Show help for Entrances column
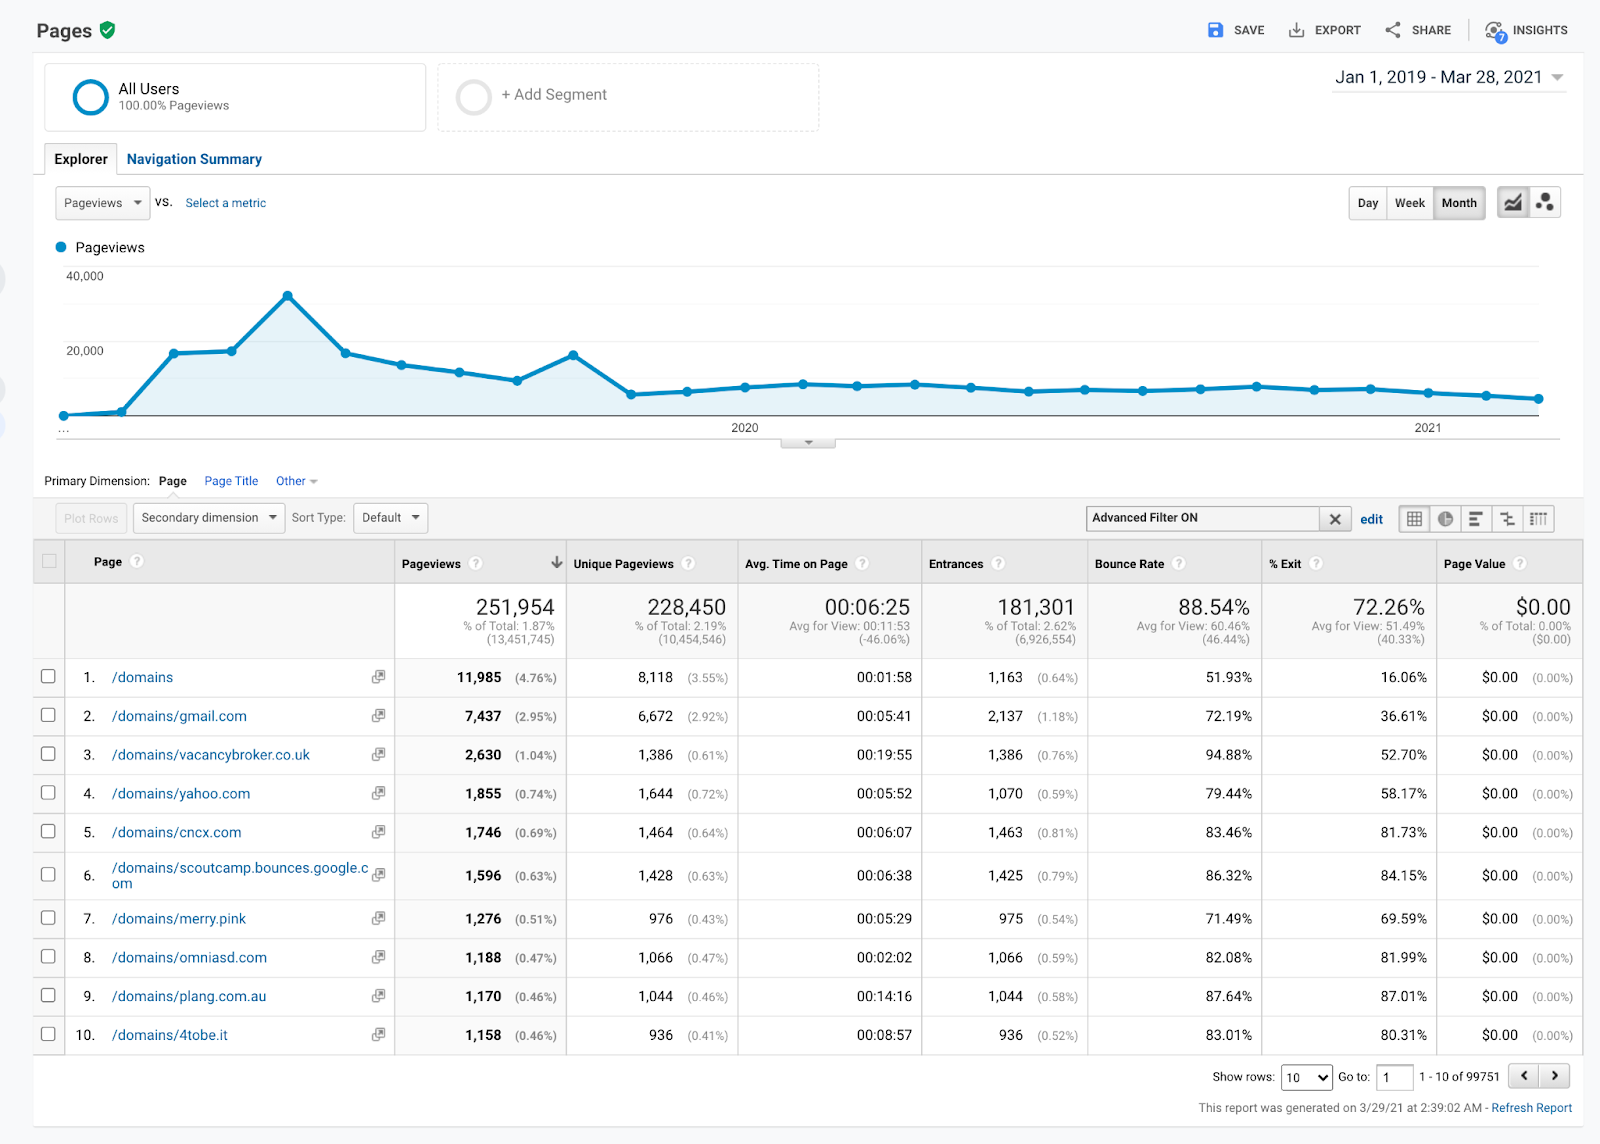The height and width of the screenshot is (1144, 1600). tap(998, 563)
